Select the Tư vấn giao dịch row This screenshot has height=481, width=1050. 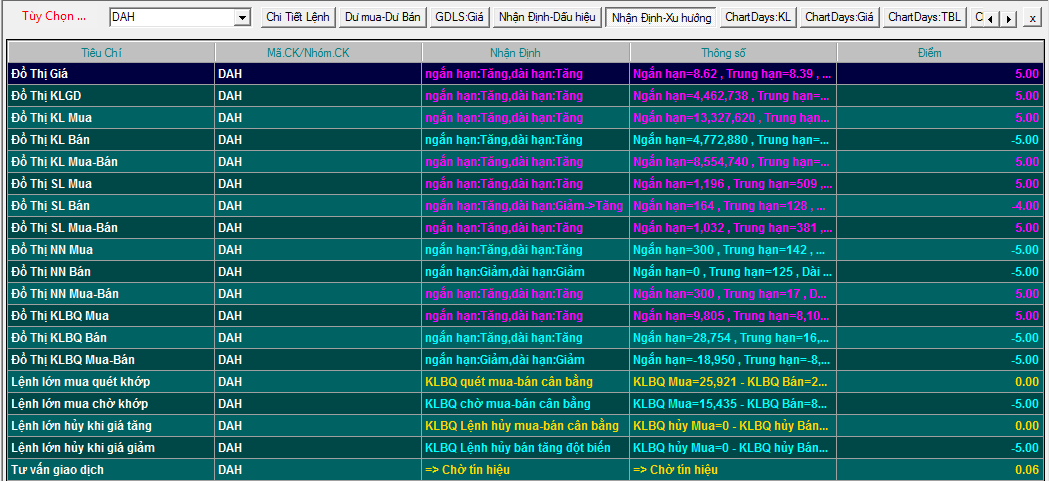click(x=526, y=470)
